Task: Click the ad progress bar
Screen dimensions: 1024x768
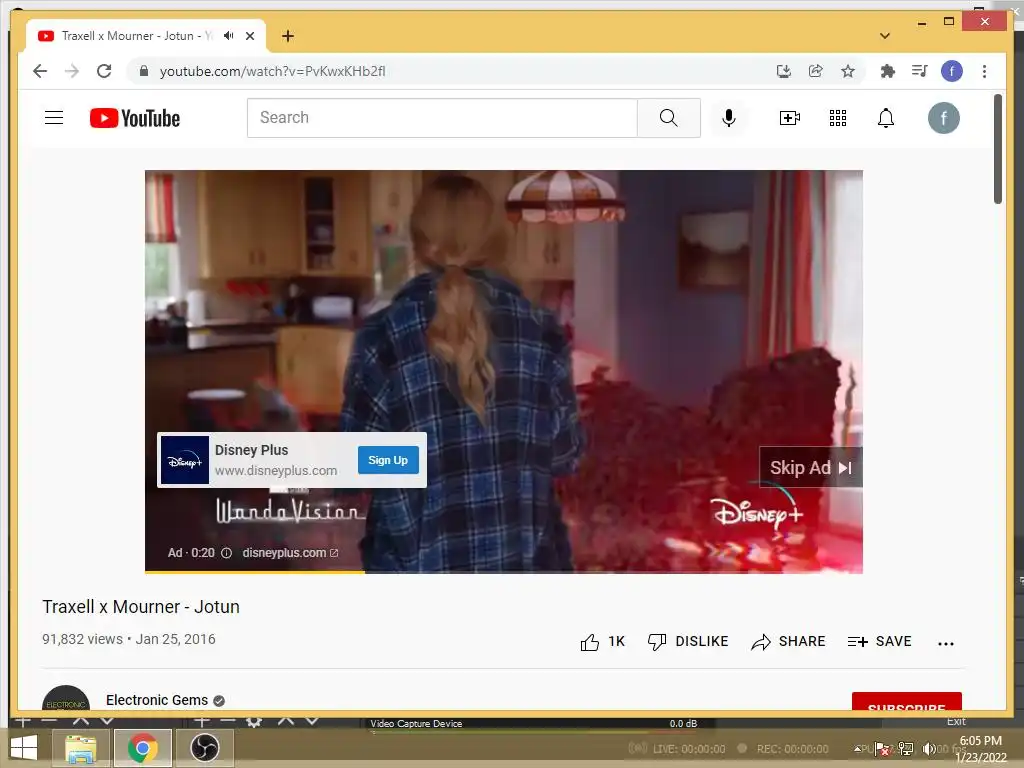Action: (504, 571)
